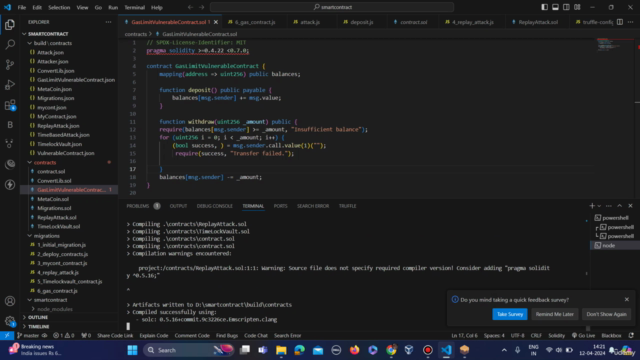Open the Accounts icon in activity bar

(10, 301)
